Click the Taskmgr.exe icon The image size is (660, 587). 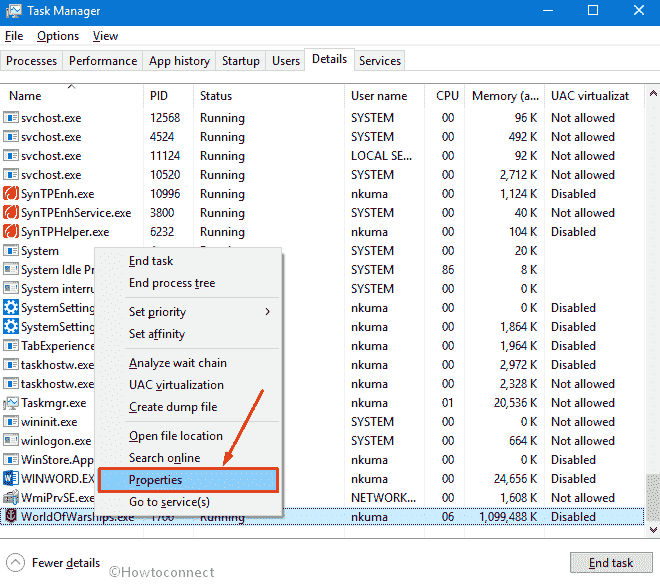point(11,403)
